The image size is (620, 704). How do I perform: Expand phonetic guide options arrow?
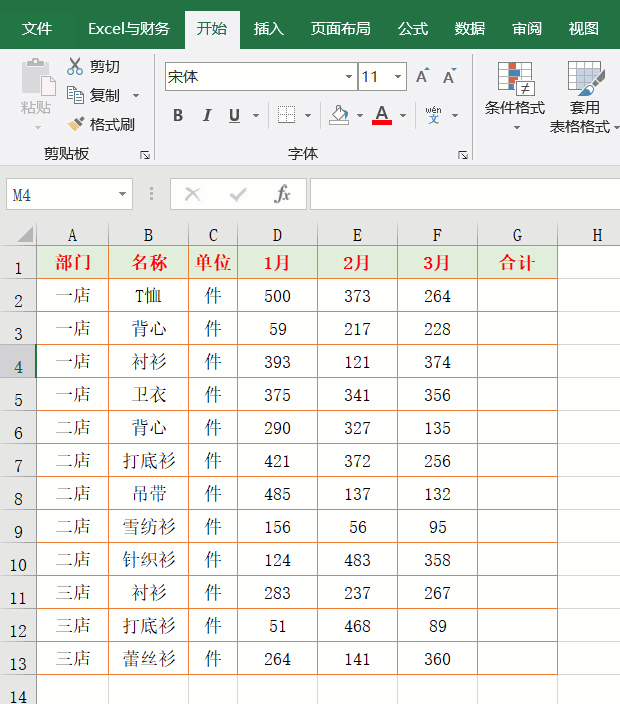[x=455, y=116]
